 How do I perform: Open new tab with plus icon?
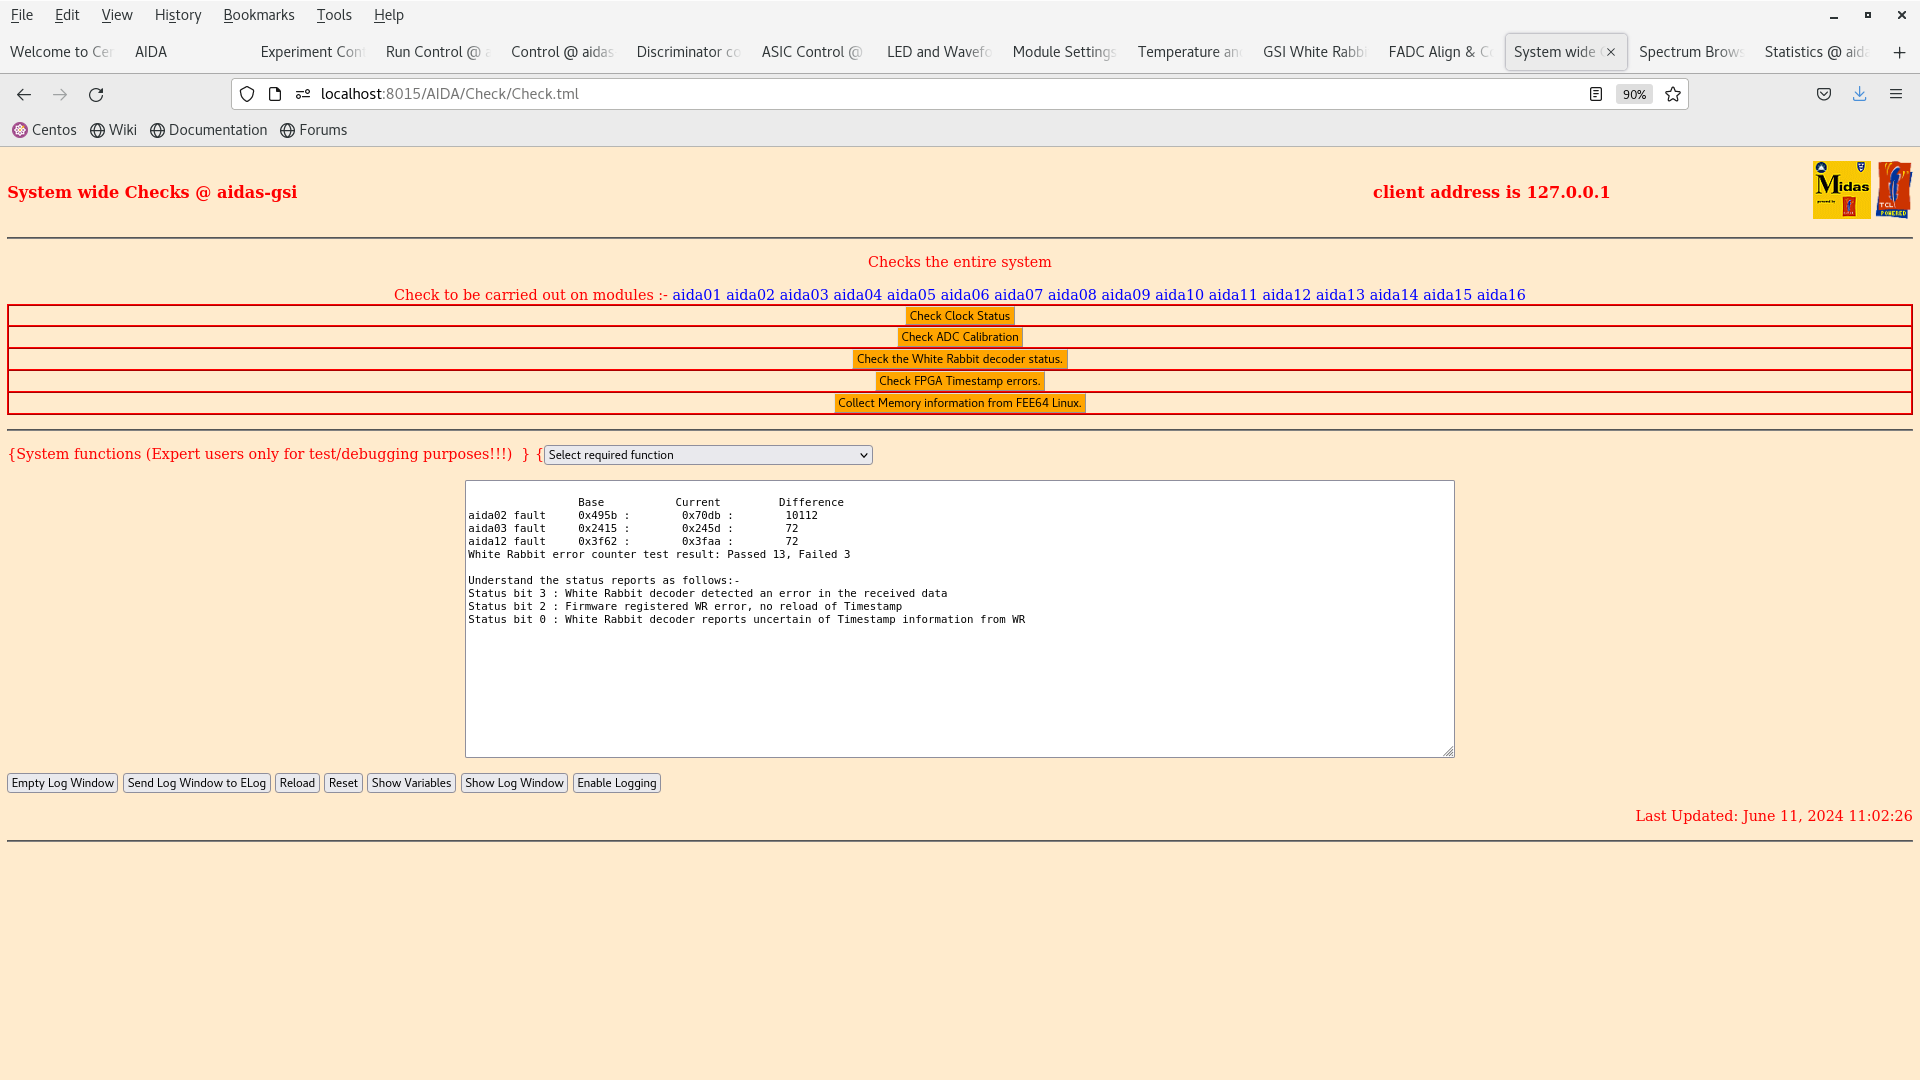coord(1899,52)
